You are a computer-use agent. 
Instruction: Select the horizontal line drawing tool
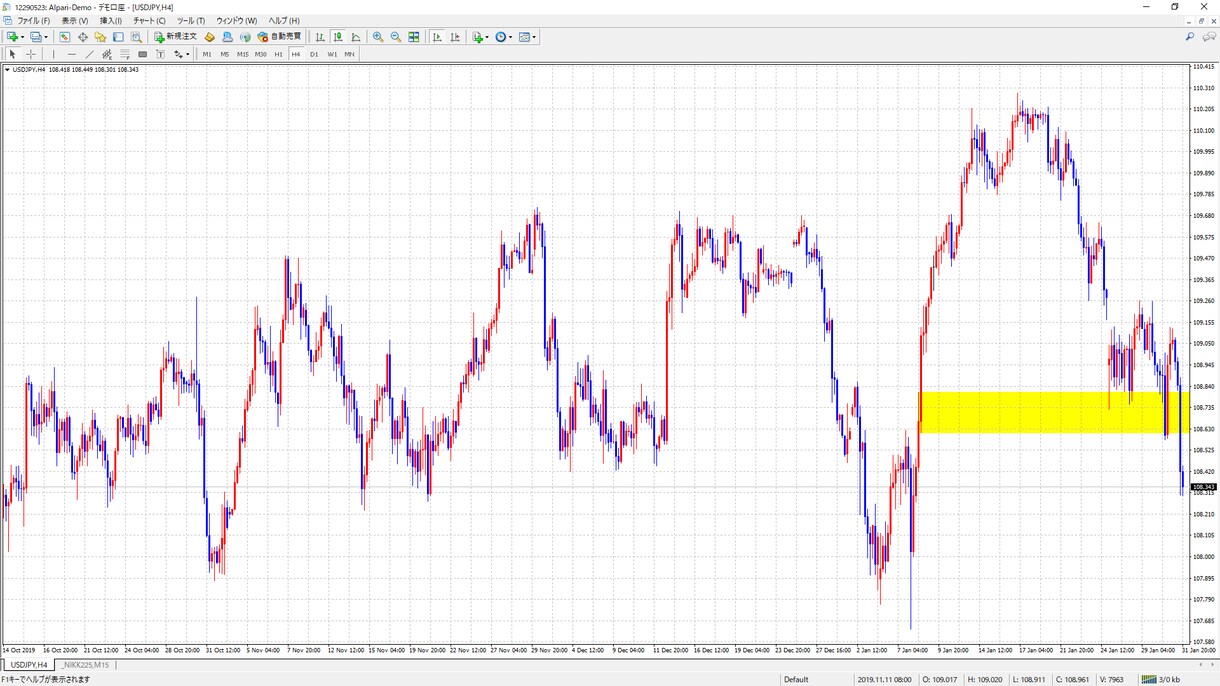click(x=71, y=54)
